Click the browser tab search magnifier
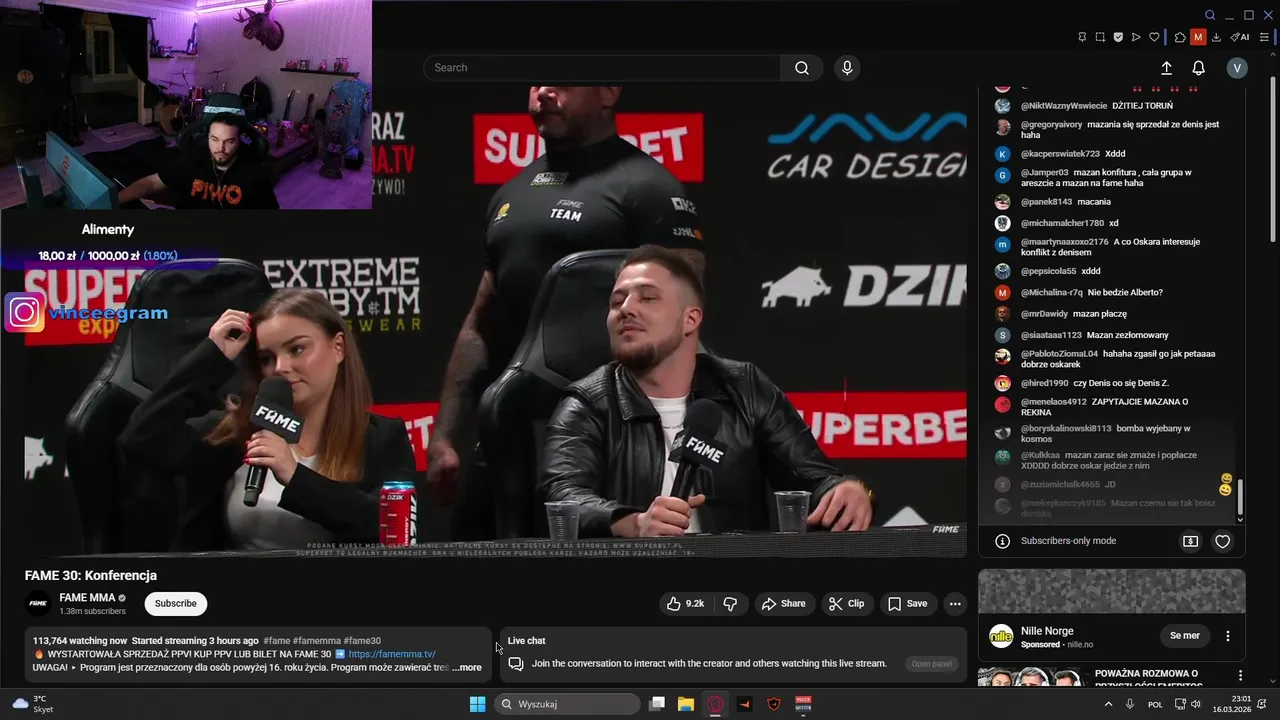The width and height of the screenshot is (1280, 720). [x=1210, y=15]
